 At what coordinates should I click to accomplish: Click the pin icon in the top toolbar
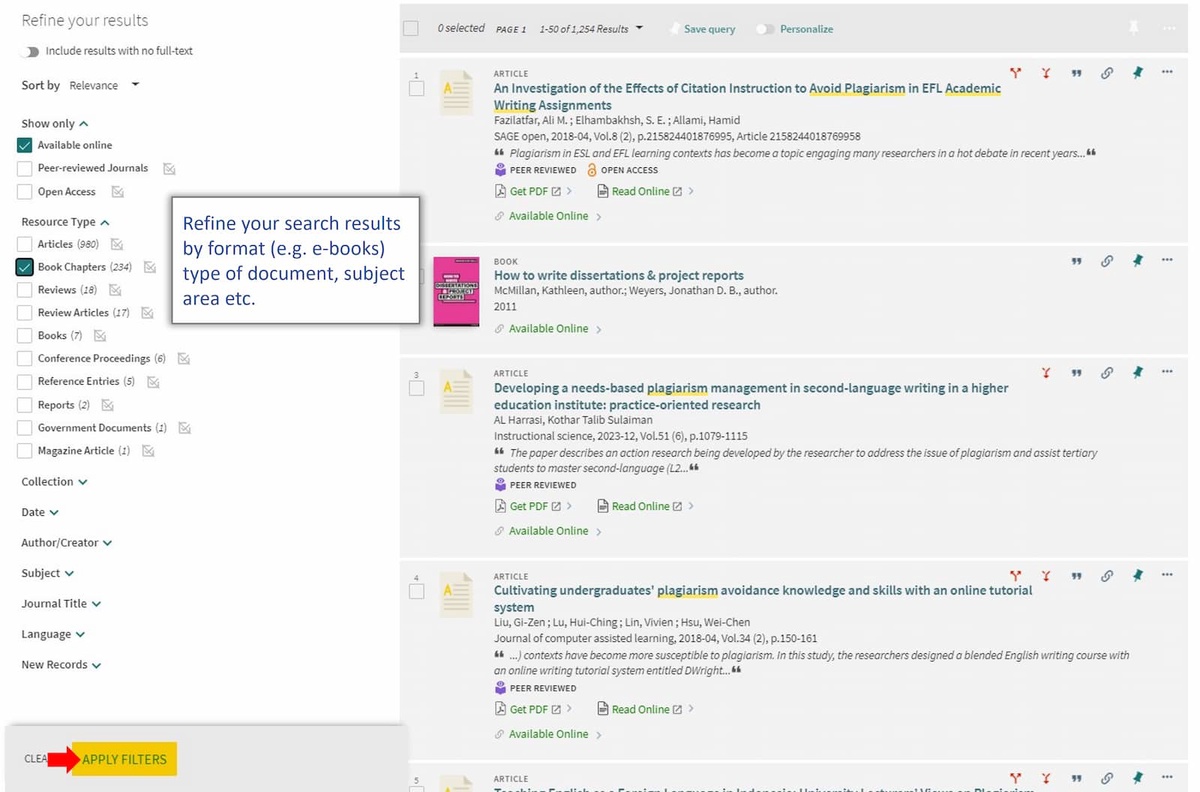pyautogui.click(x=1134, y=29)
